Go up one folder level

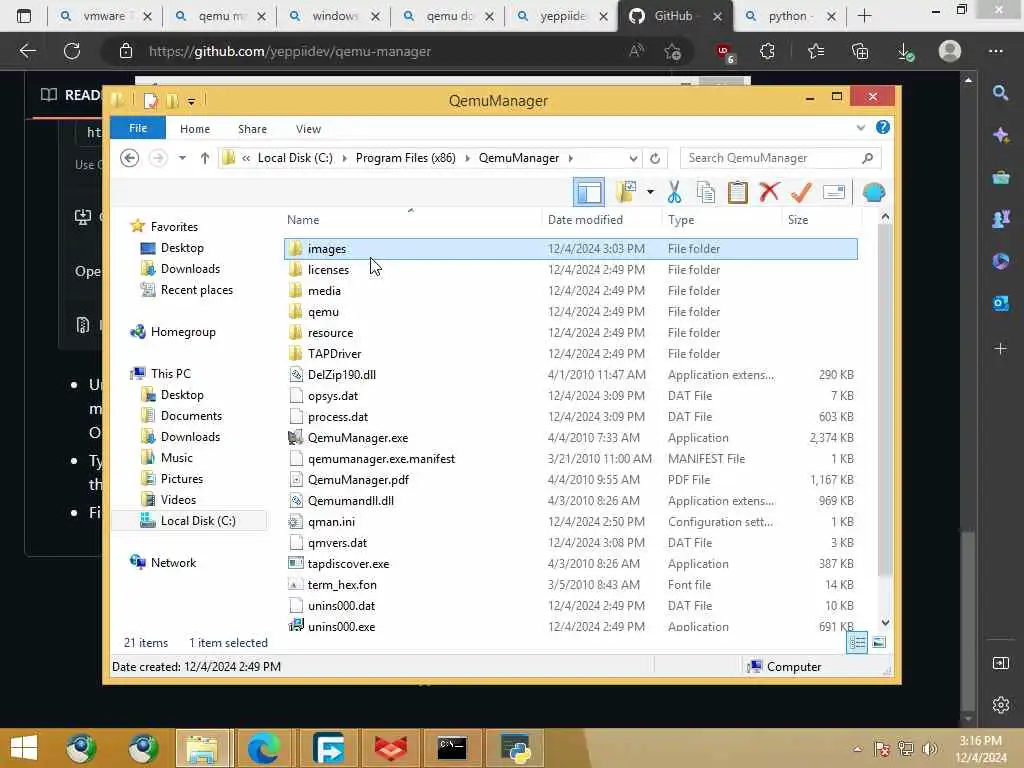click(x=204, y=158)
